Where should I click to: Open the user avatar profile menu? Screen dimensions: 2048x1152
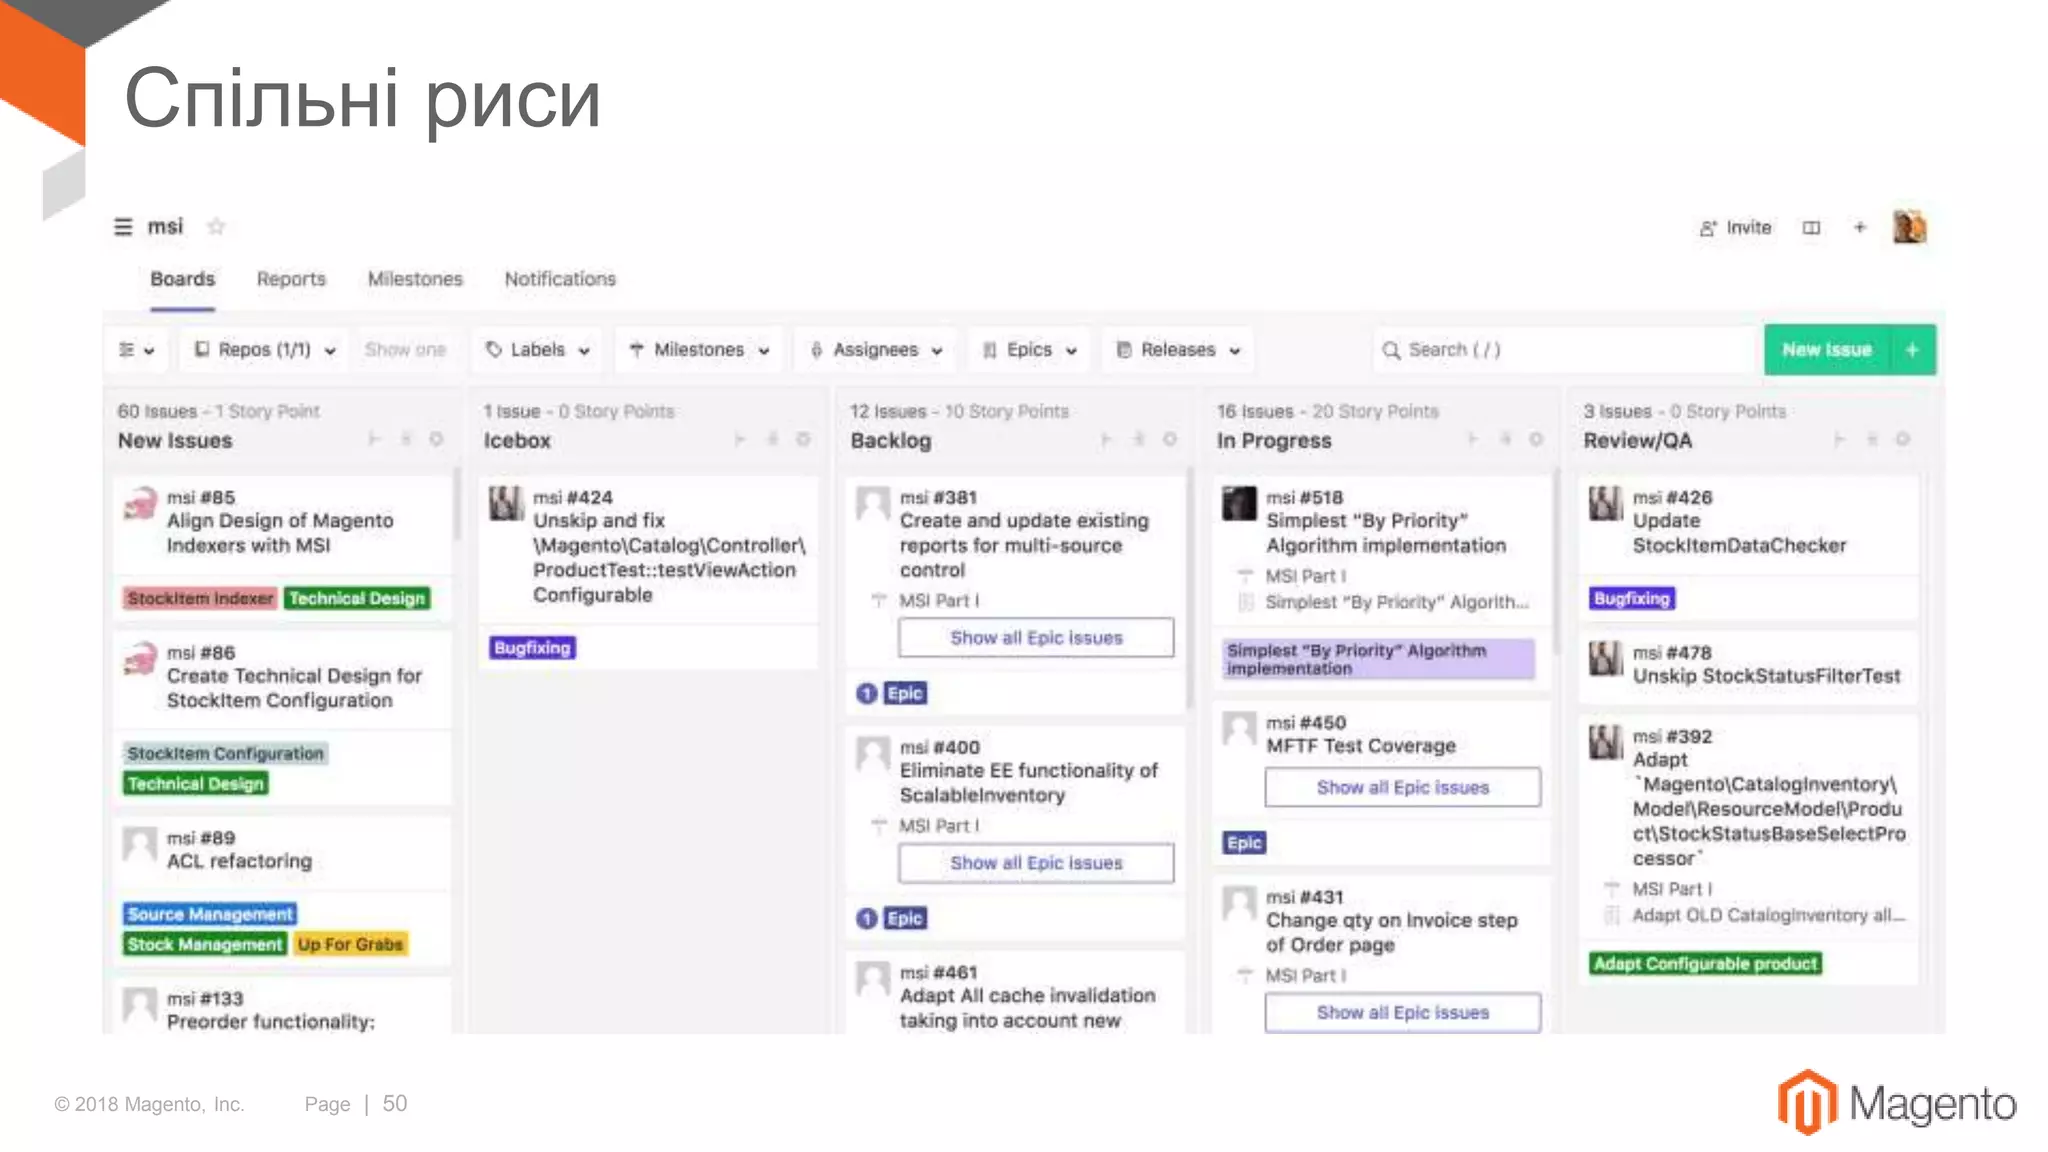1909,227
